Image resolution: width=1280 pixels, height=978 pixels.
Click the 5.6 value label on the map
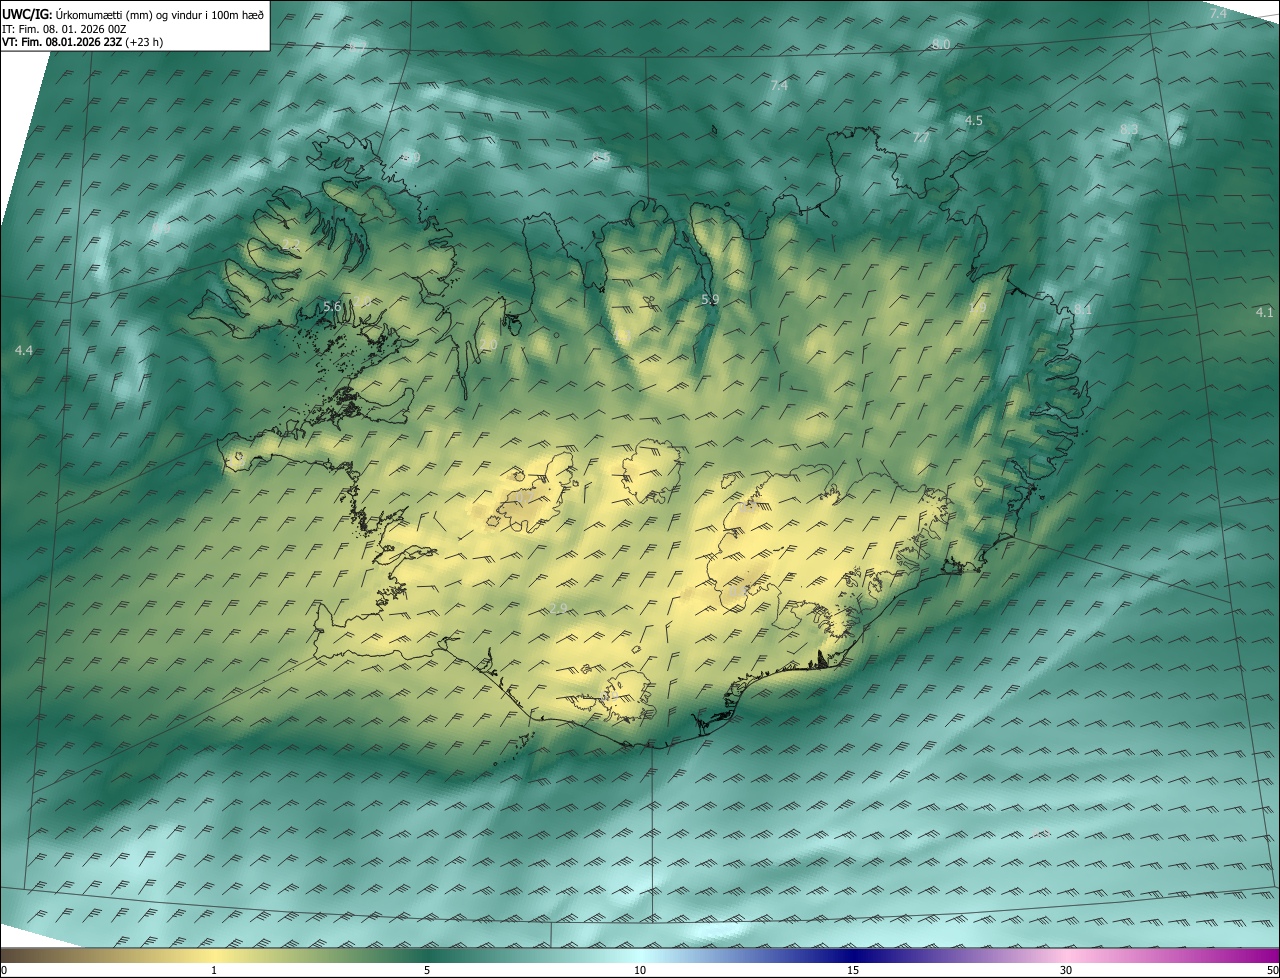(x=332, y=306)
